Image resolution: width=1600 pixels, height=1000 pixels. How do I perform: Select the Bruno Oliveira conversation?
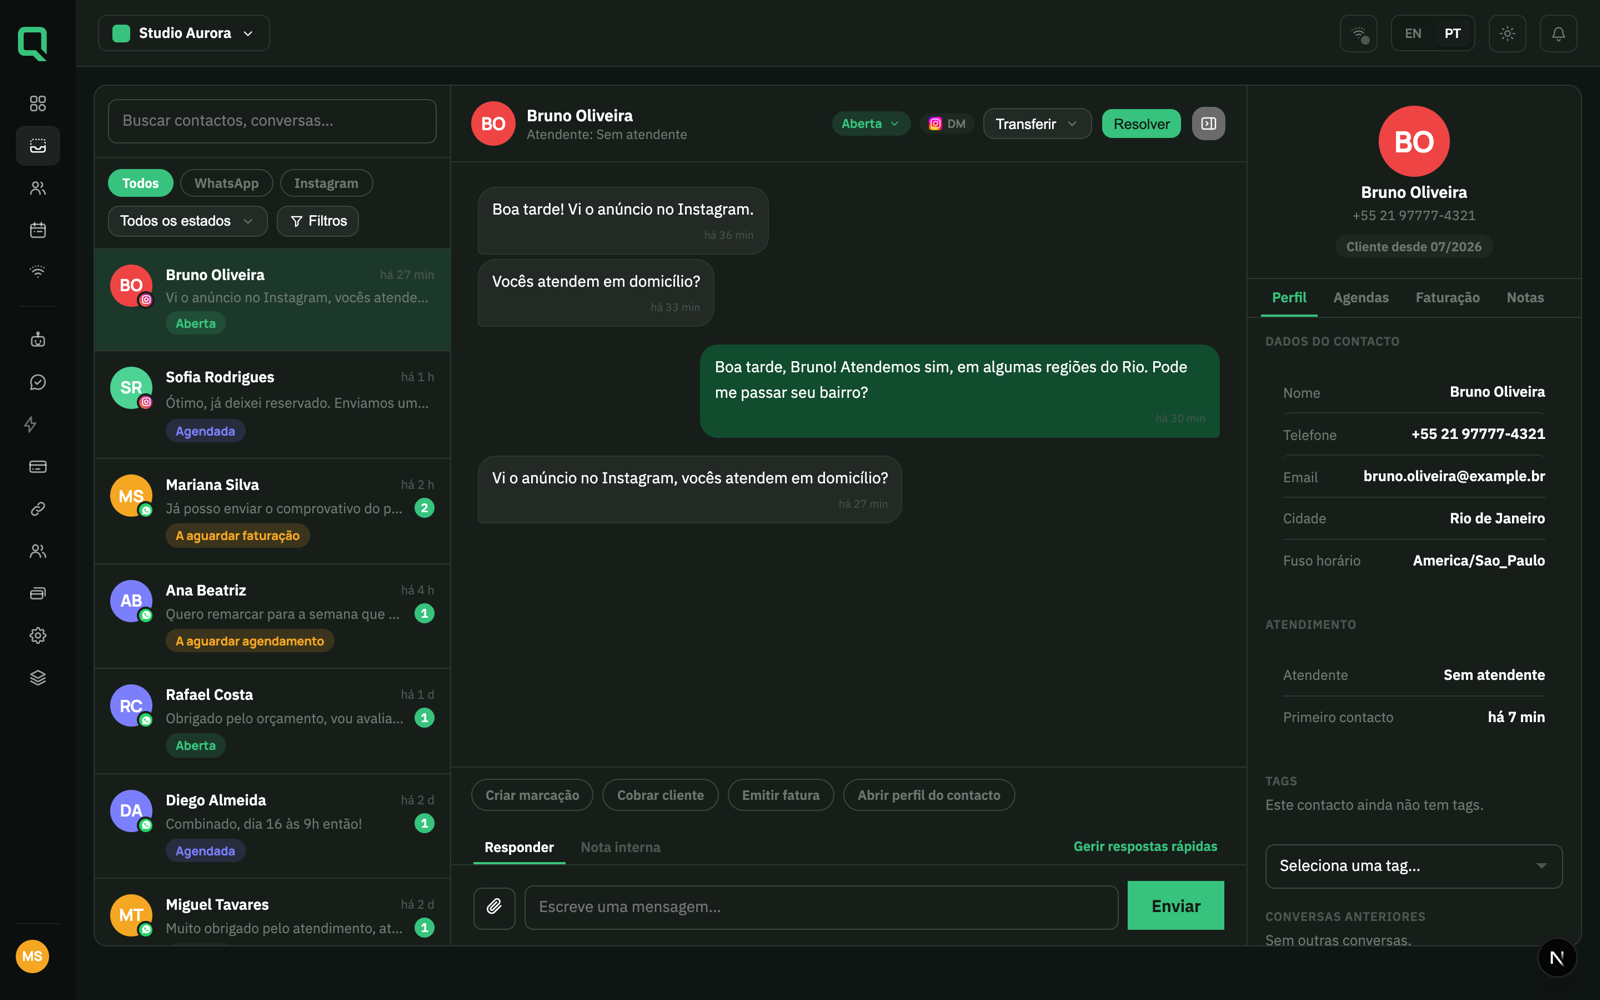pos(272,299)
